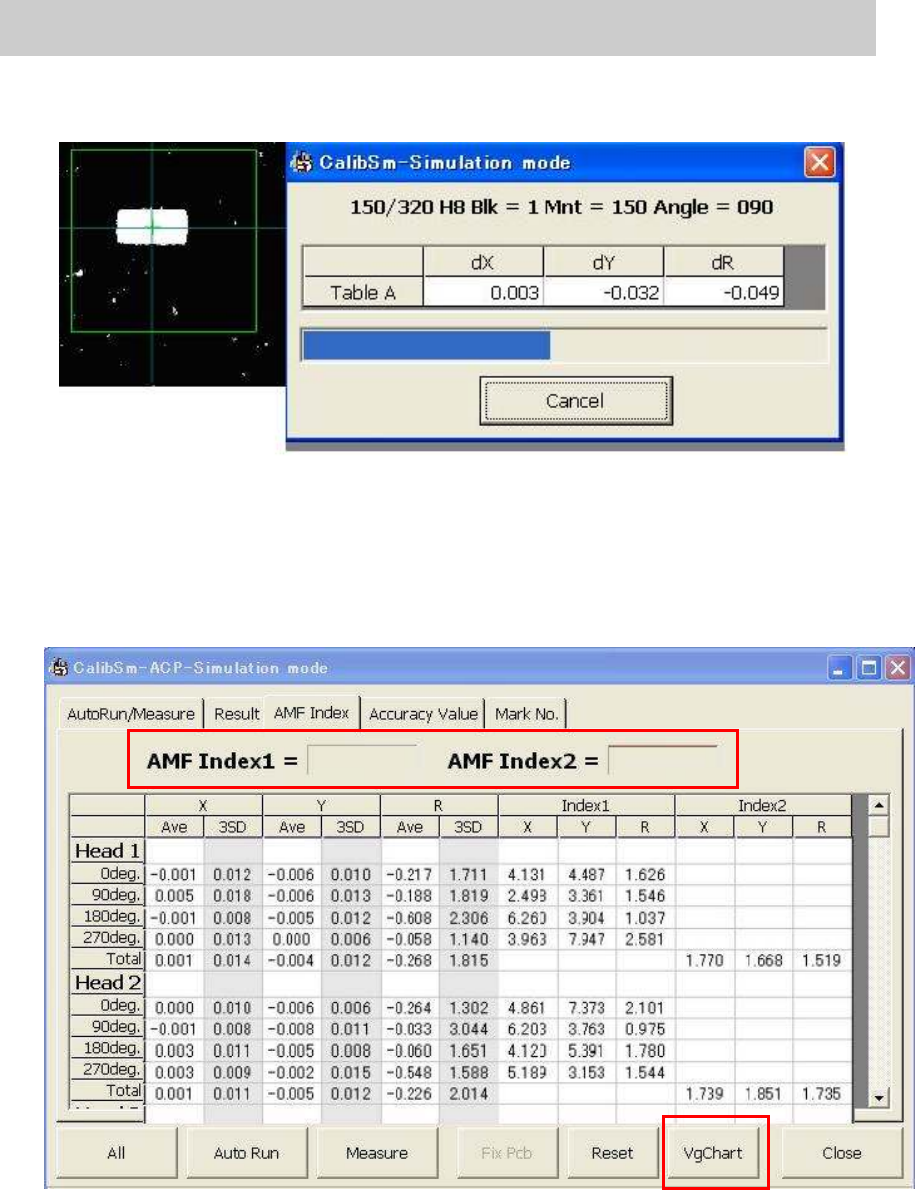Click the AMF Index2 value field
This screenshot has height=1190, width=915.
point(663,761)
